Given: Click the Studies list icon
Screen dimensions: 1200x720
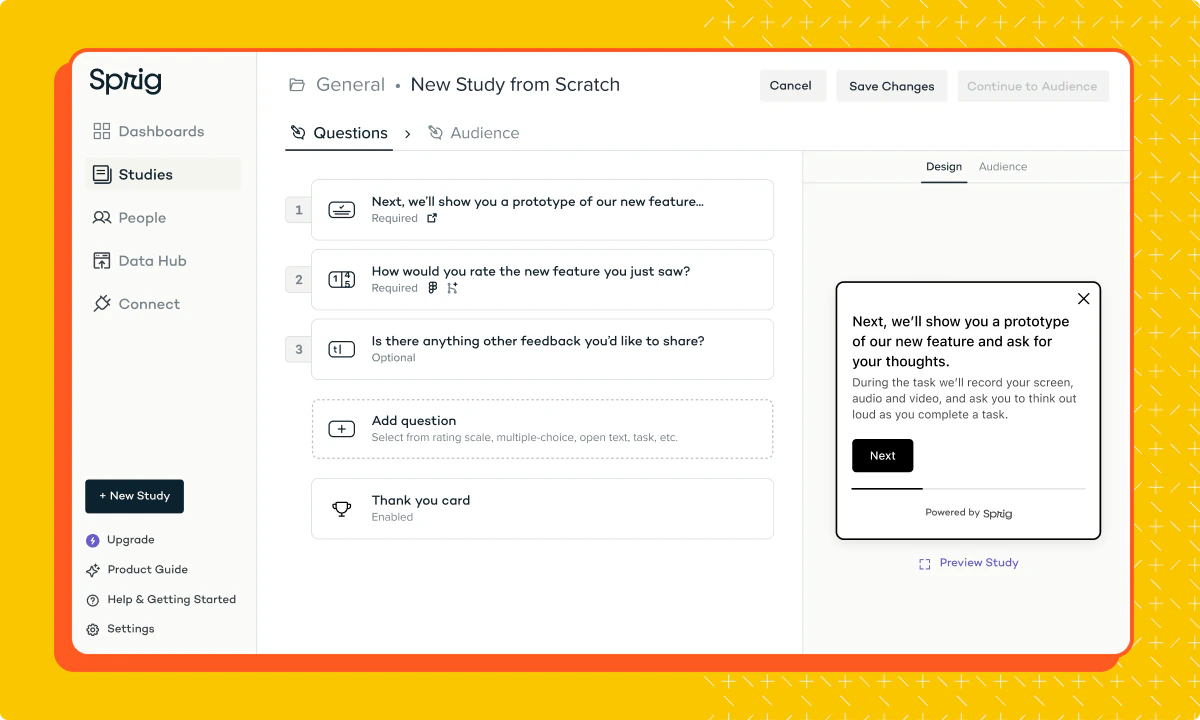Looking at the screenshot, I should (101, 174).
